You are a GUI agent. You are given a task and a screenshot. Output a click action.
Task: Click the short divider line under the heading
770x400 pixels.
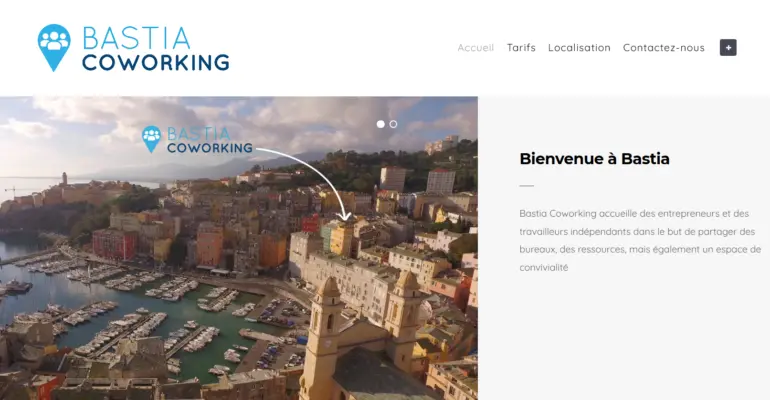click(526, 186)
